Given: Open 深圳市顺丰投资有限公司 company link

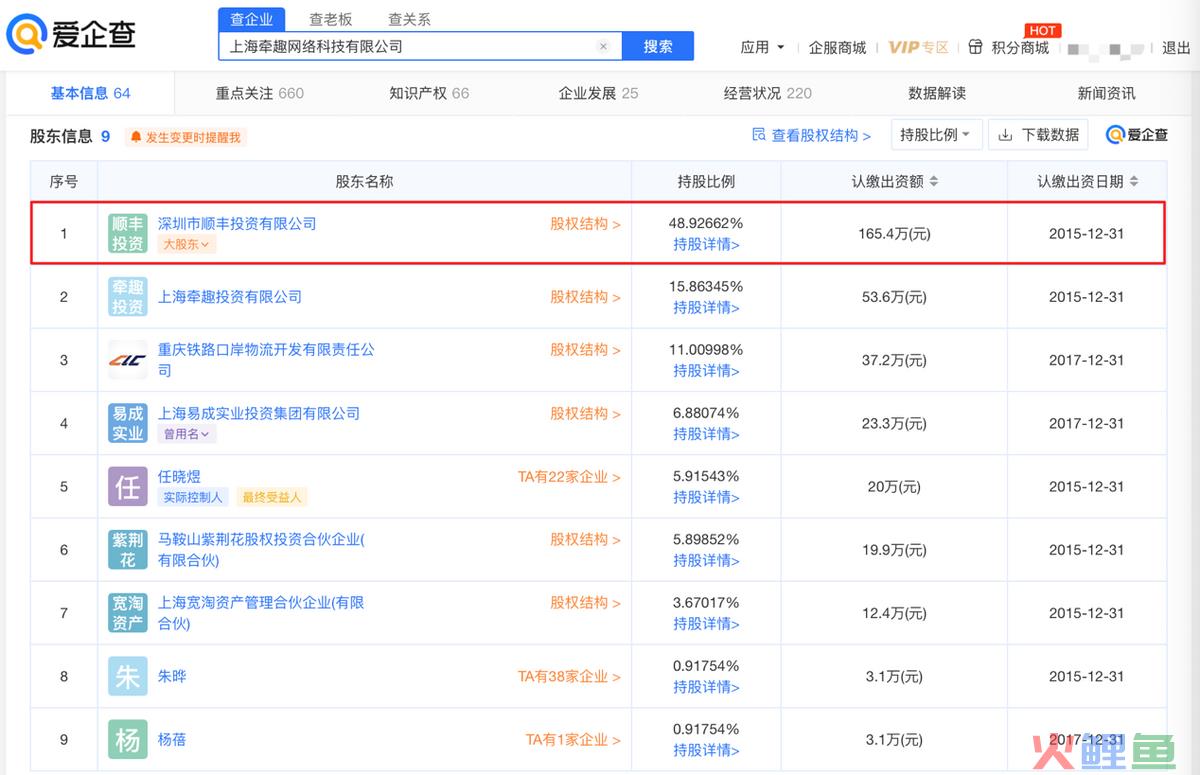Looking at the screenshot, I should (237, 224).
